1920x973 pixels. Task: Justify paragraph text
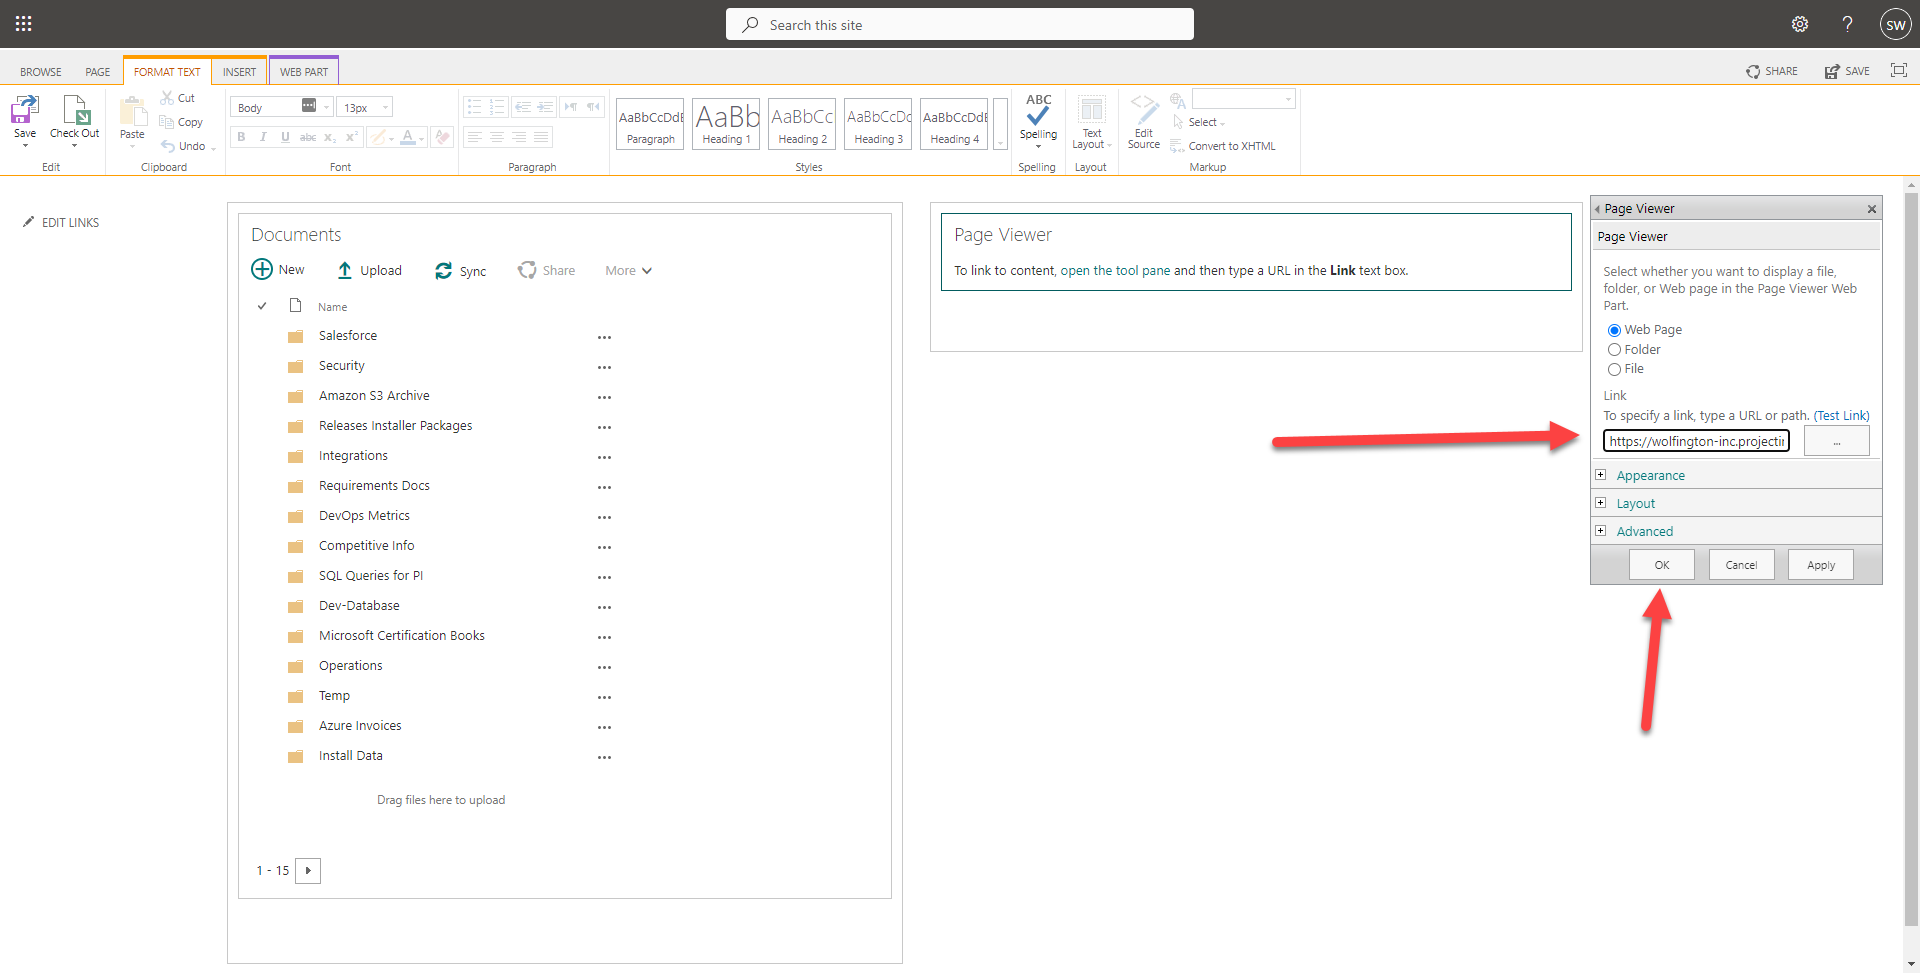[541, 137]
